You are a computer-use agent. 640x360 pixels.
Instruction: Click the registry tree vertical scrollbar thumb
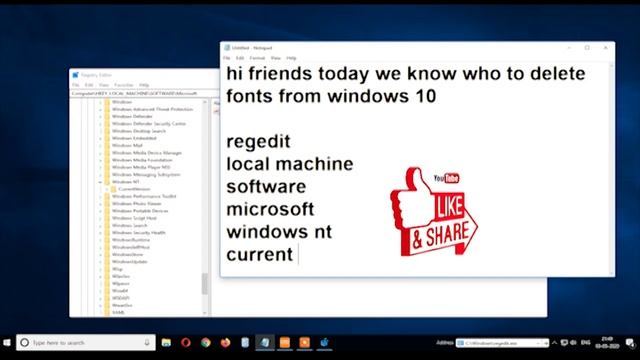pyautogui.click(x=205, y=284)
